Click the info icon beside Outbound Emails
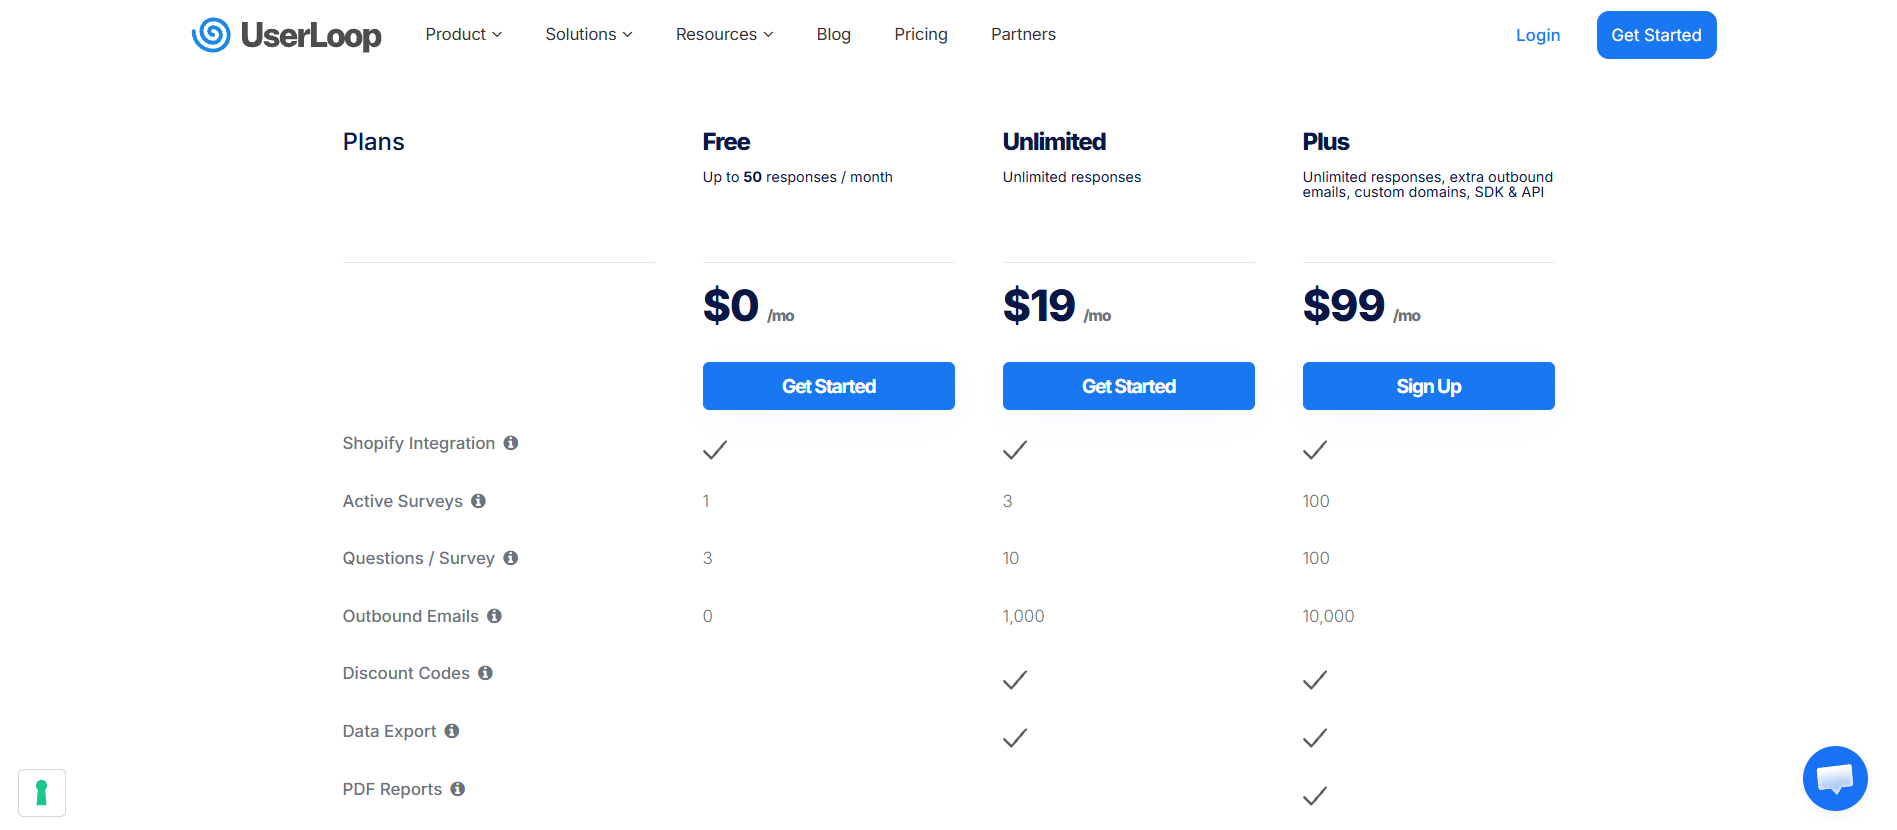 (x=494, y=616)
